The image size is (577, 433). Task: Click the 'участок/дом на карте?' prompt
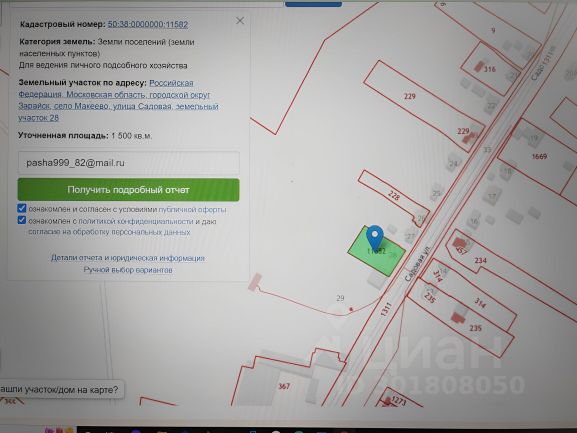61,390
